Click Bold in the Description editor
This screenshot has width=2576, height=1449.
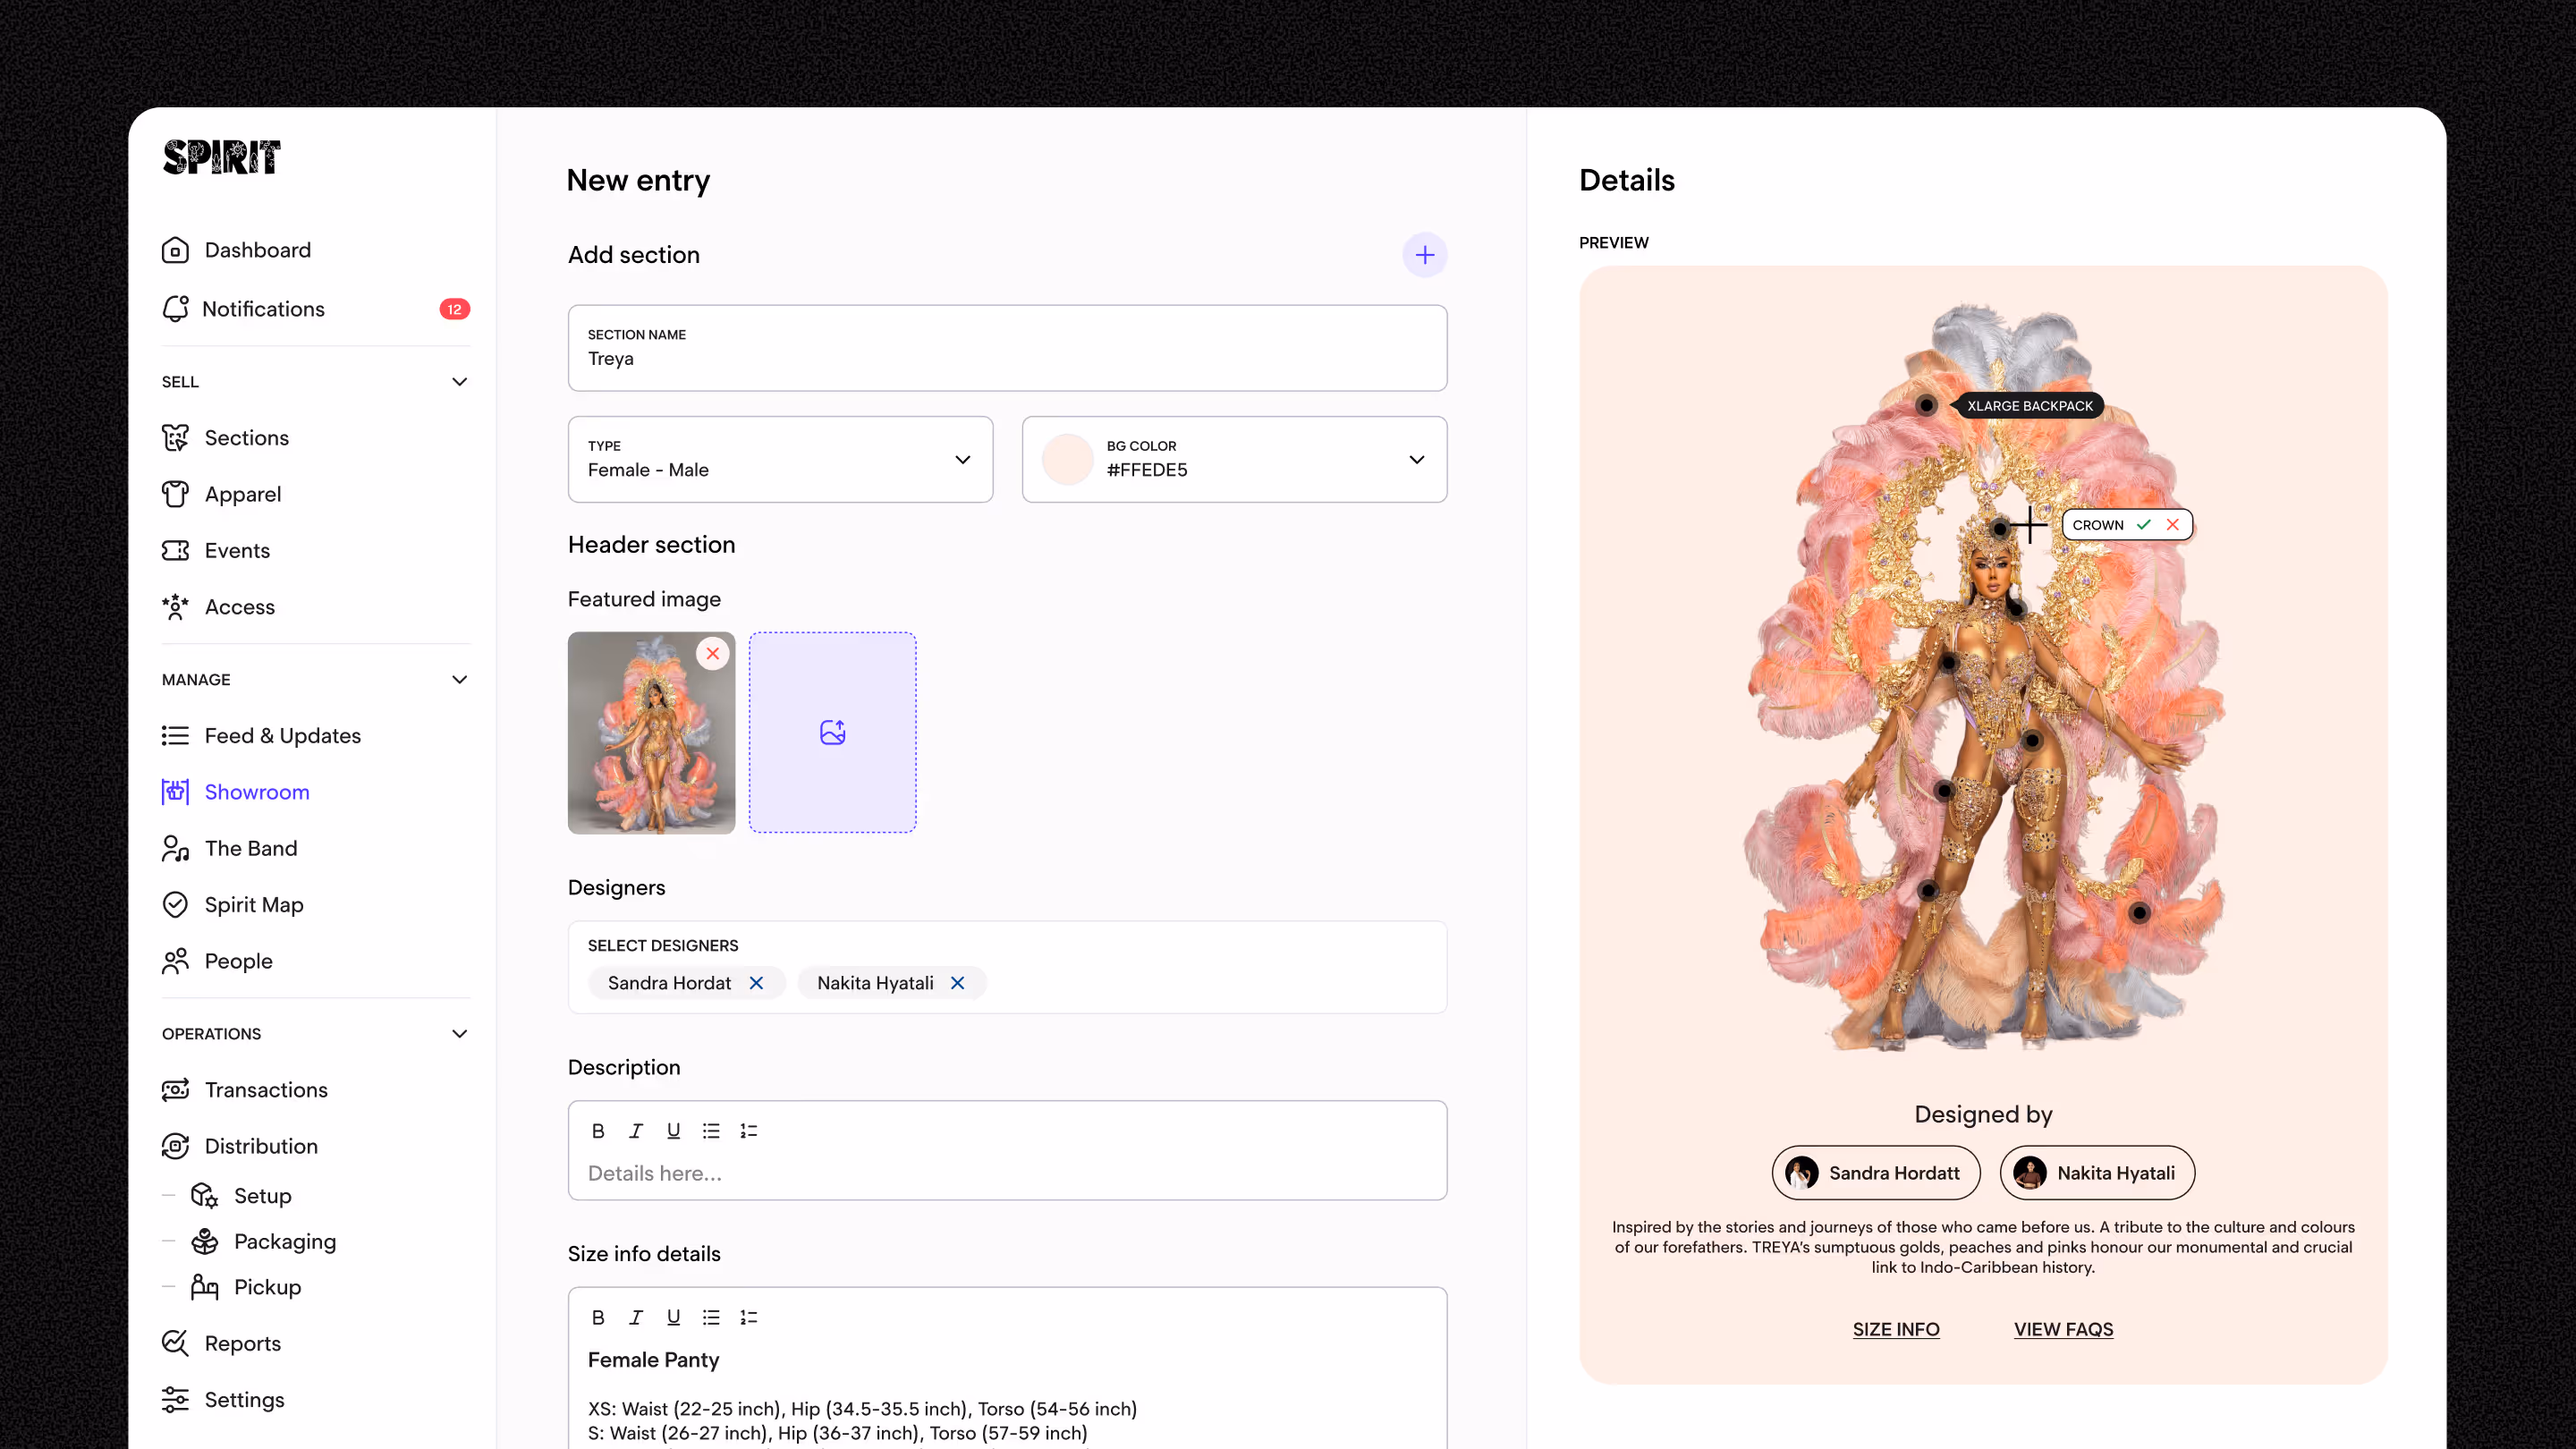(x=598, y=1130)
